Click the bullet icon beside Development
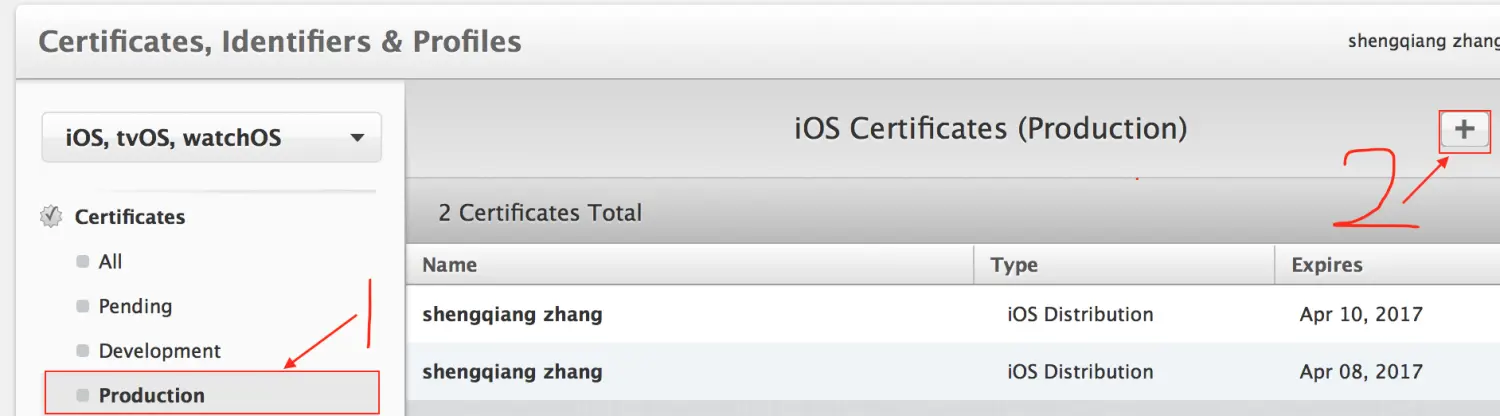 tap(83, 352)
